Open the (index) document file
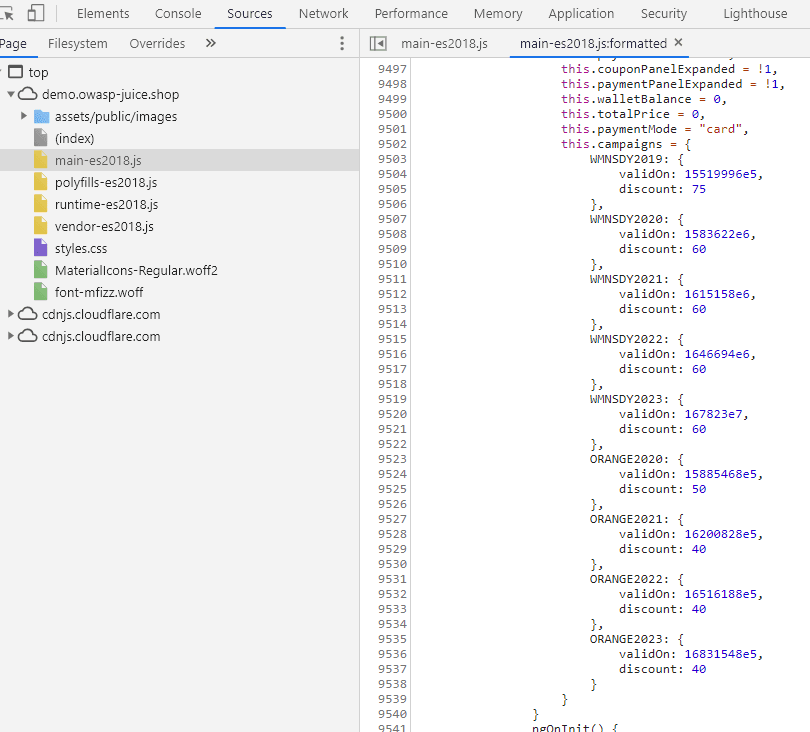 pos(74,138)
